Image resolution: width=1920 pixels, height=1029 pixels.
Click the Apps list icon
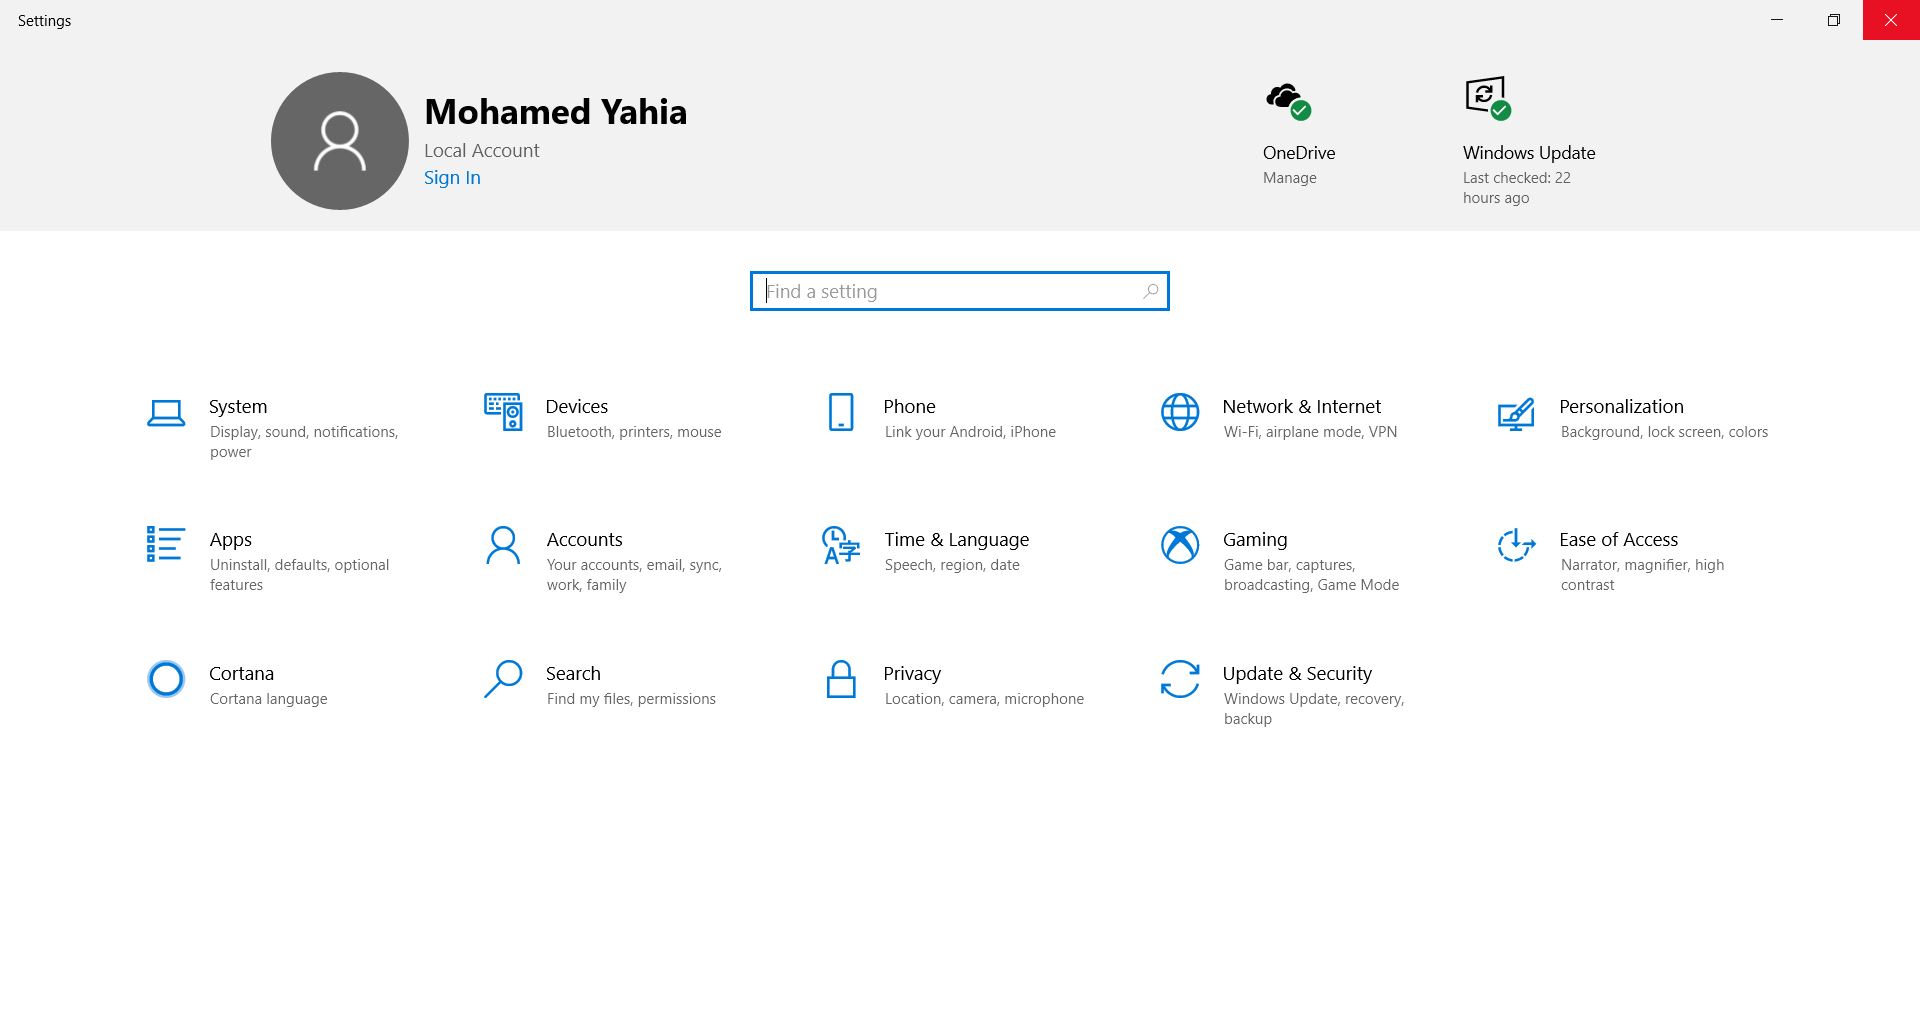click(x=165, y=544)
